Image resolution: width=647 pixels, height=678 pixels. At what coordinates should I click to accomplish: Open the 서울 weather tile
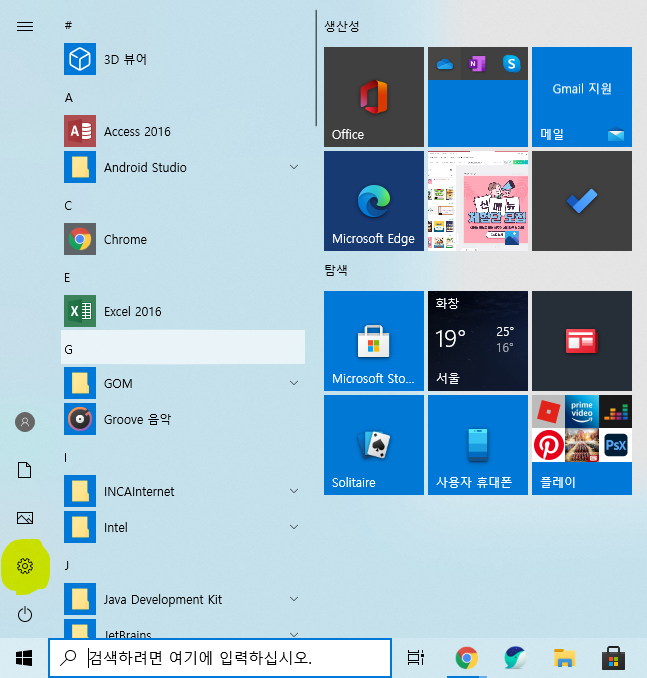pos(478,341)
